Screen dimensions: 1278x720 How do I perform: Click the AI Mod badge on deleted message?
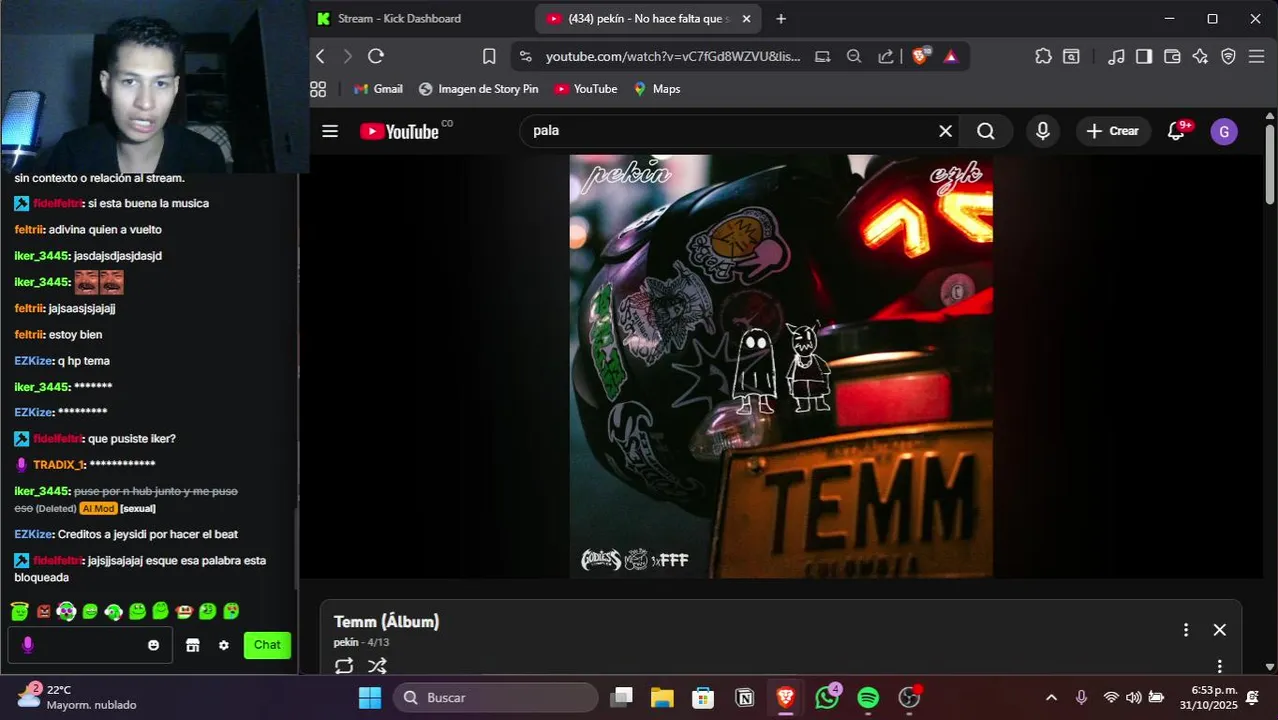[98, 508]
